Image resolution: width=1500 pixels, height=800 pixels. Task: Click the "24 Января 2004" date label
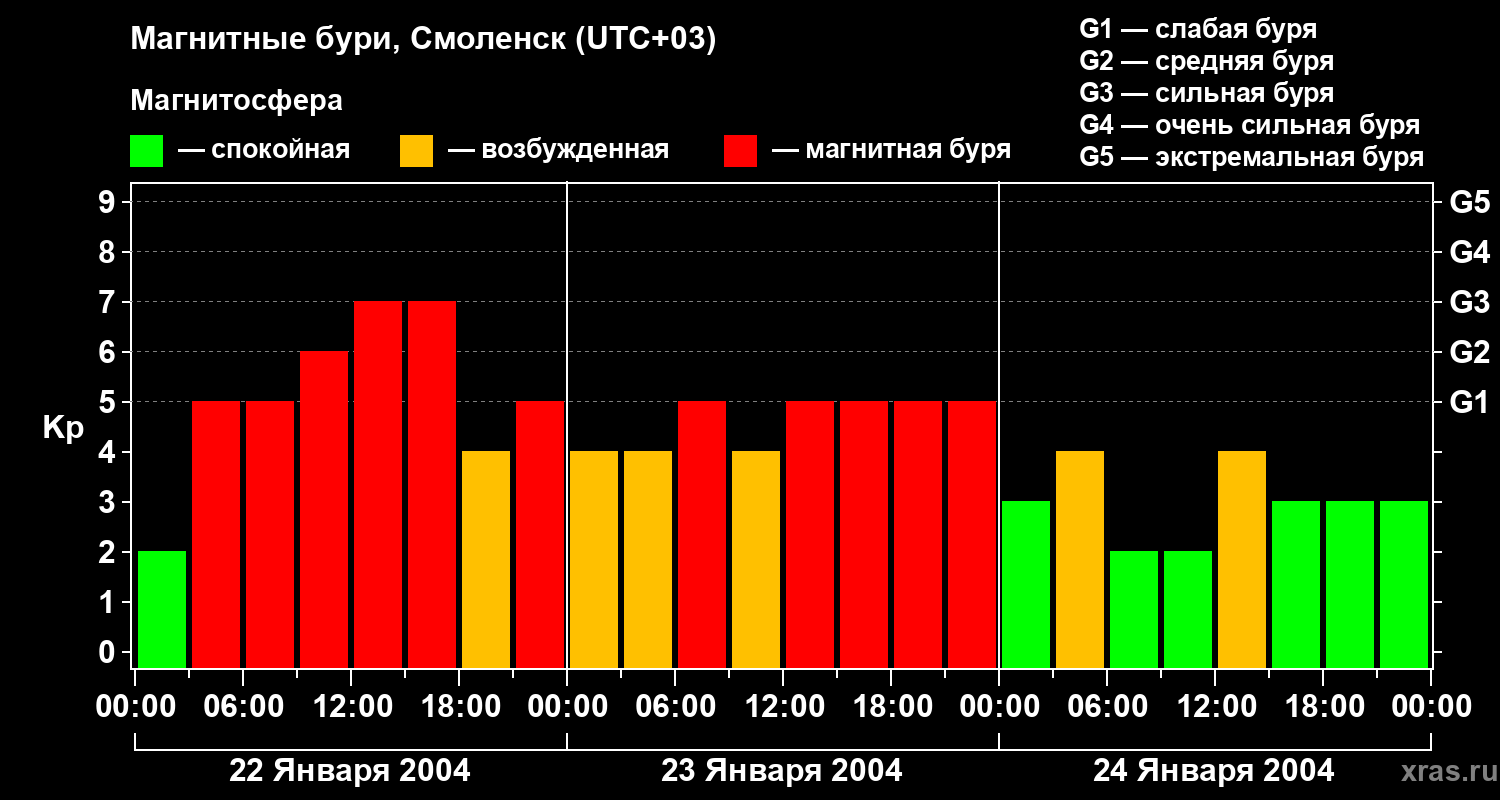[x=1213, y=771]
